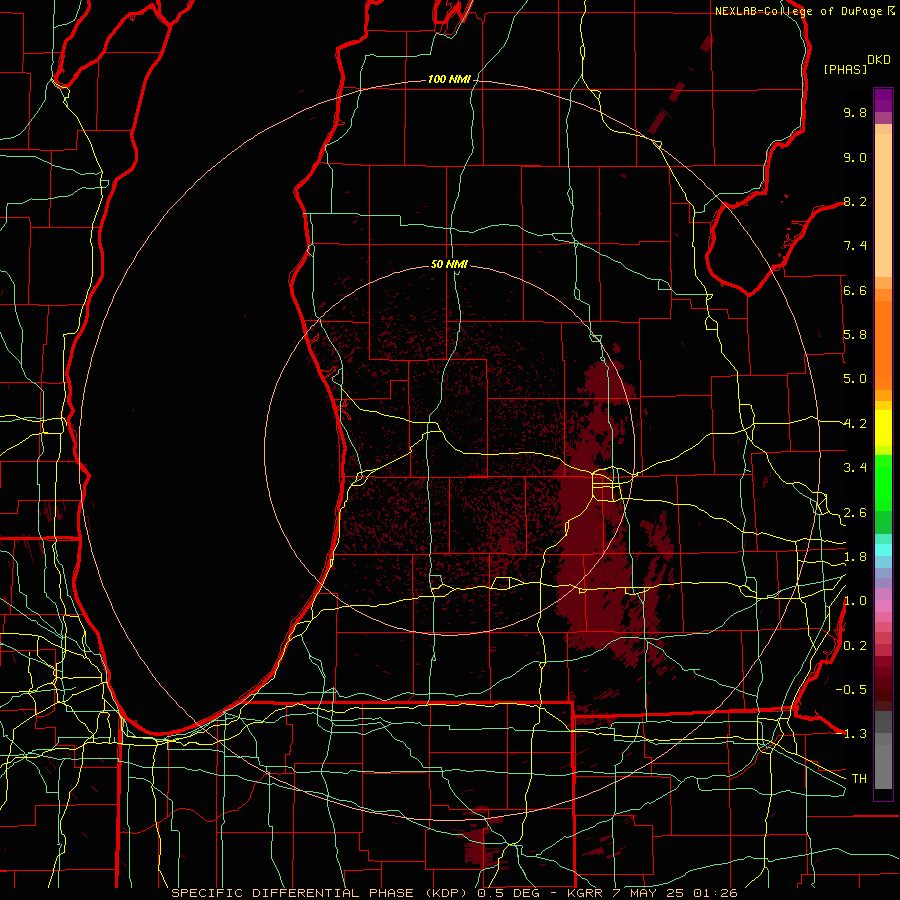Pick the pale peach segment of the color bar
This screenshot has width=900, height=900.
[x=883, y=205]
